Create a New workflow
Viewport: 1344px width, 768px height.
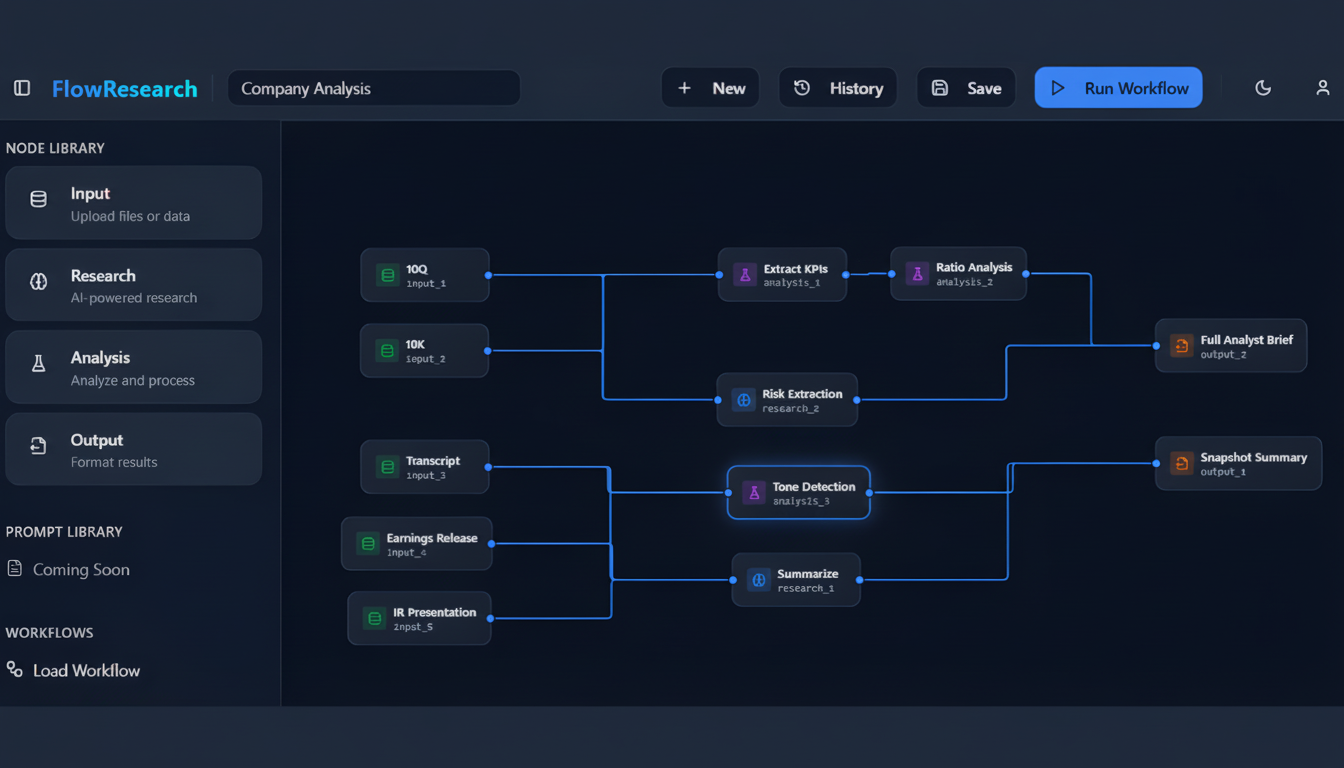(710, 88)
